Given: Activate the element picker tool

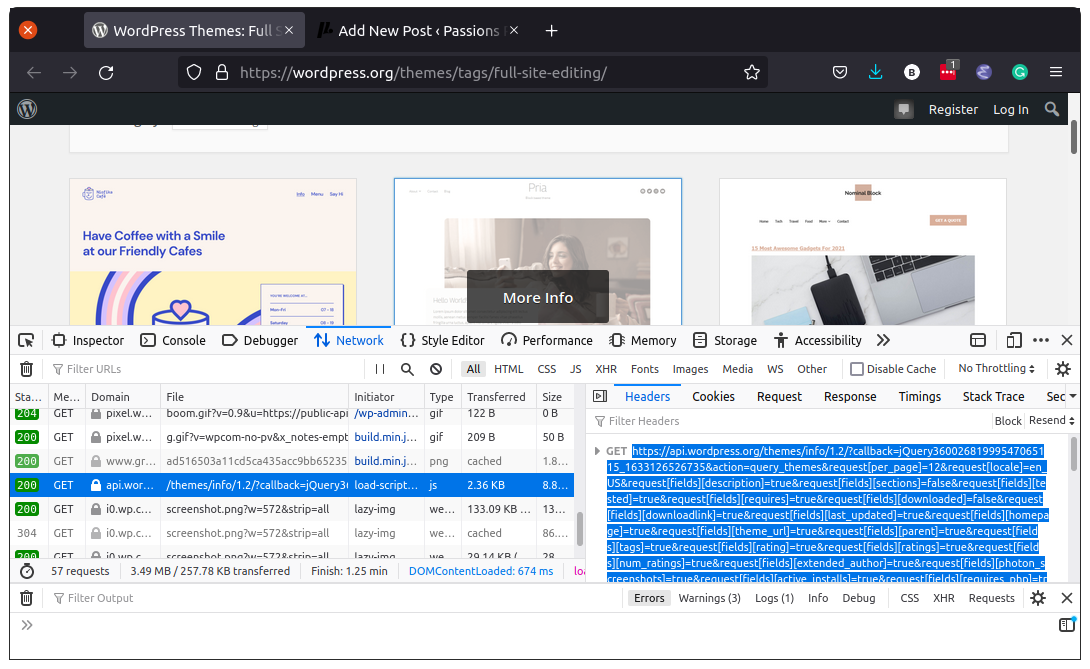Looking at the screenshot, I should (26, 340).
